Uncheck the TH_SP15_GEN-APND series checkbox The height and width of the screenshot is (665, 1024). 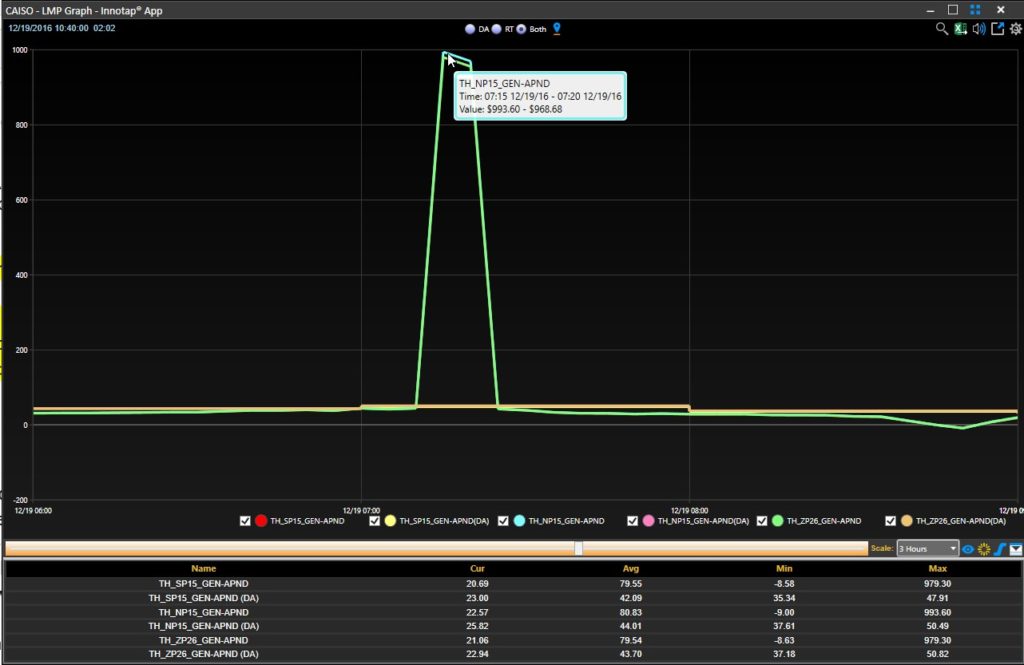click(245, 521)
